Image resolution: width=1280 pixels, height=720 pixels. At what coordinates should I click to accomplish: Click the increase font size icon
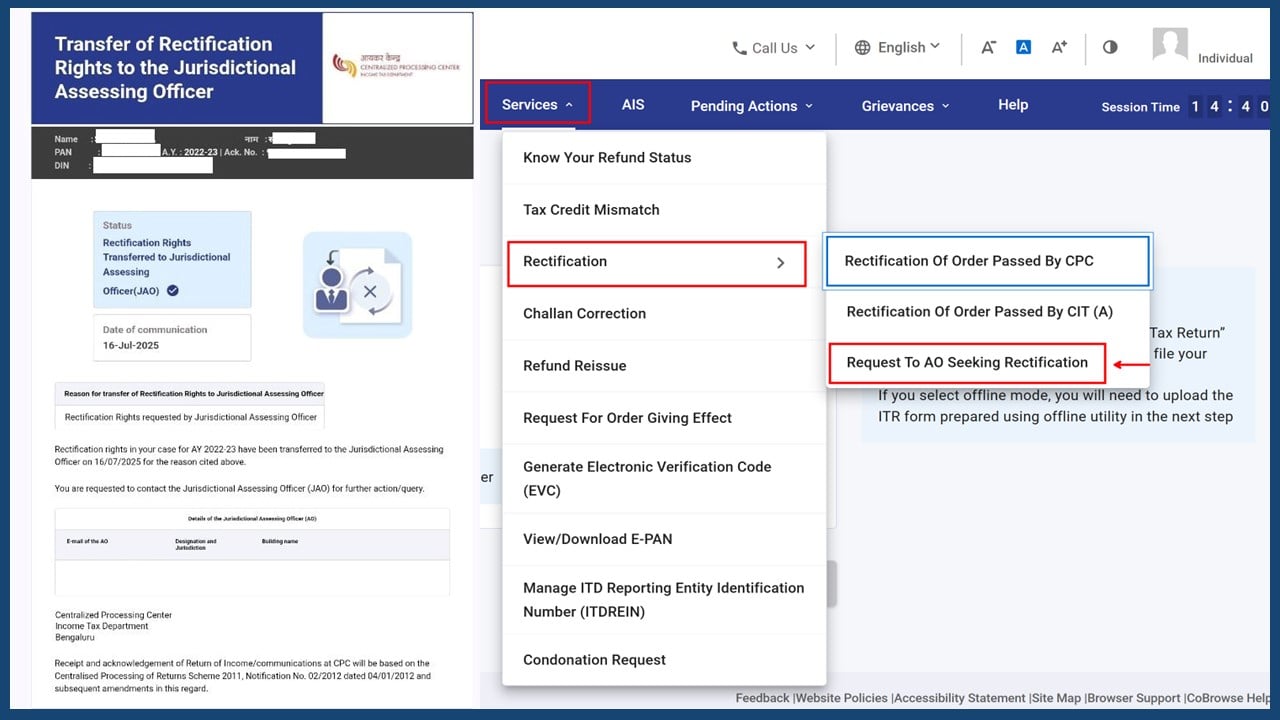1059,47
